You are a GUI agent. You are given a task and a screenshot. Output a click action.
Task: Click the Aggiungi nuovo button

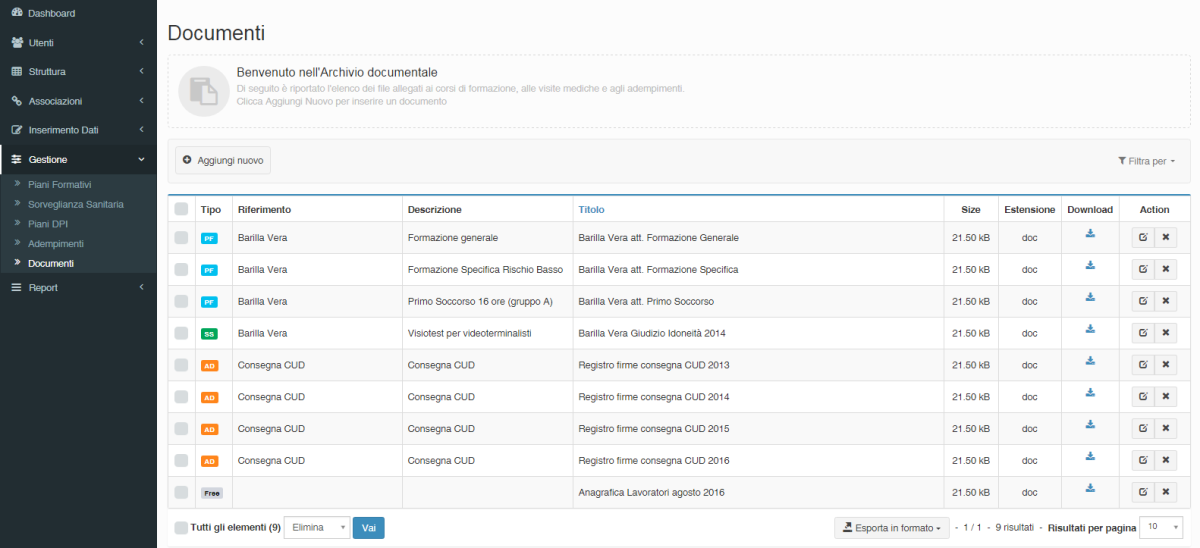pyautogui.click(x=223, y=160)
